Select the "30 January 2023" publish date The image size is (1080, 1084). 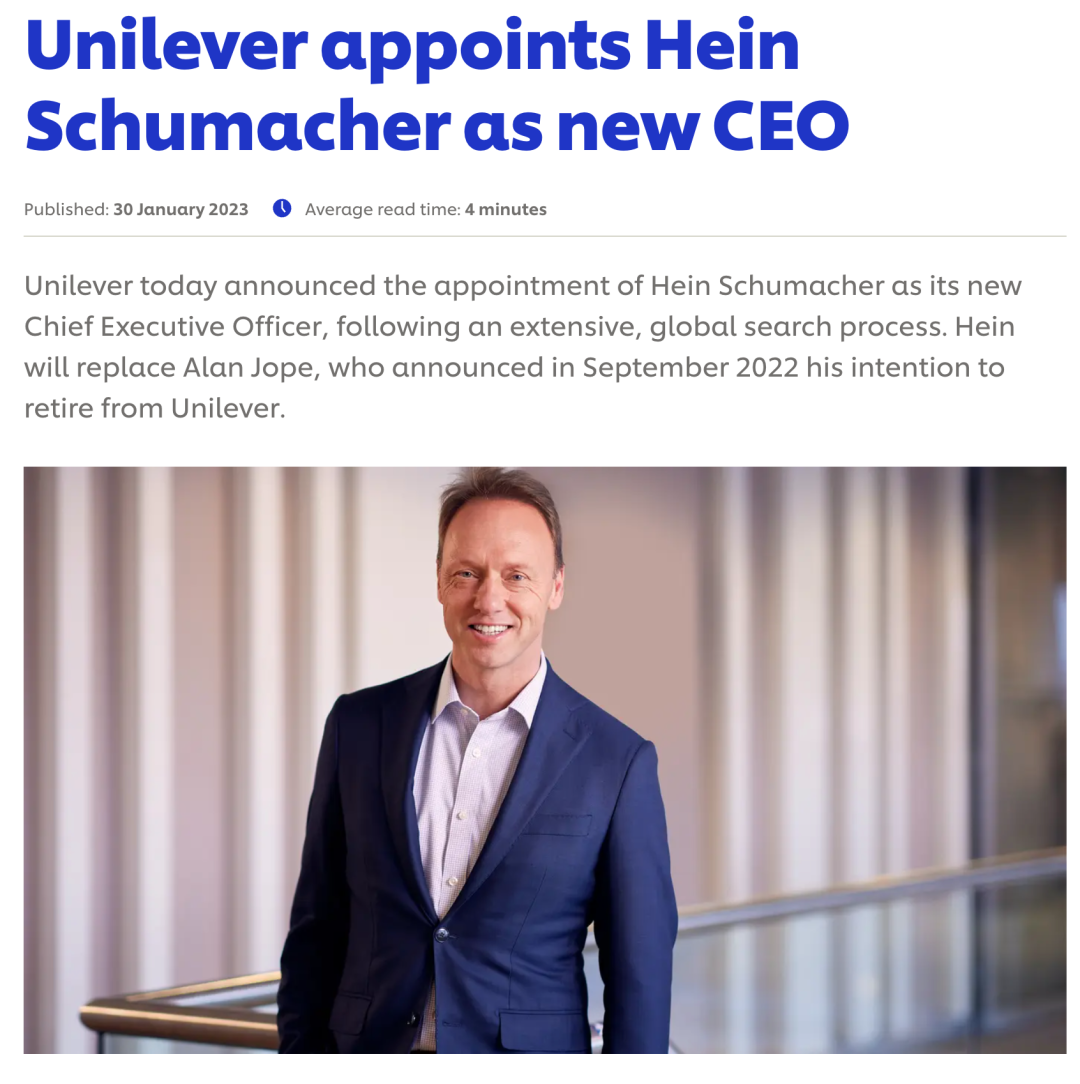[181, 210]
